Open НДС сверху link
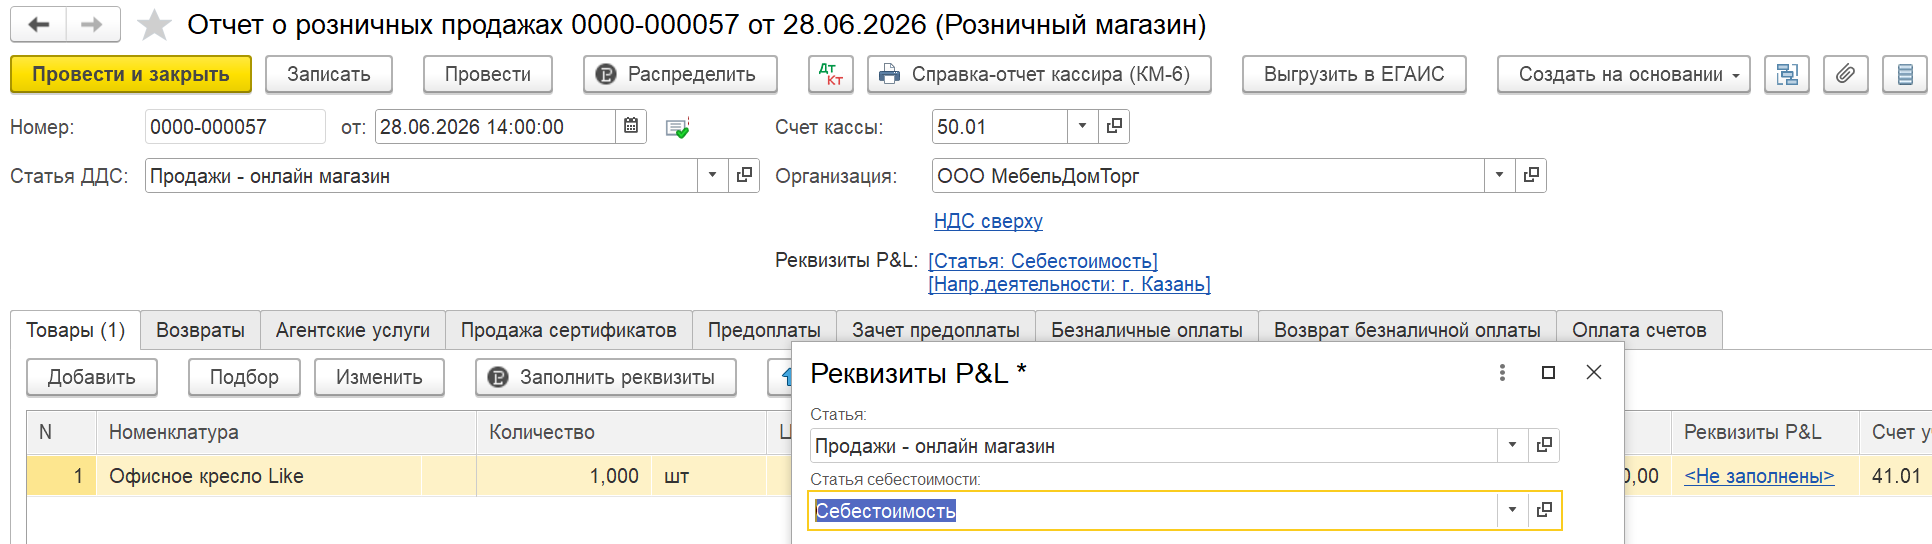The width and height of the screenshot is (1932, 544). tap(988, 221)
